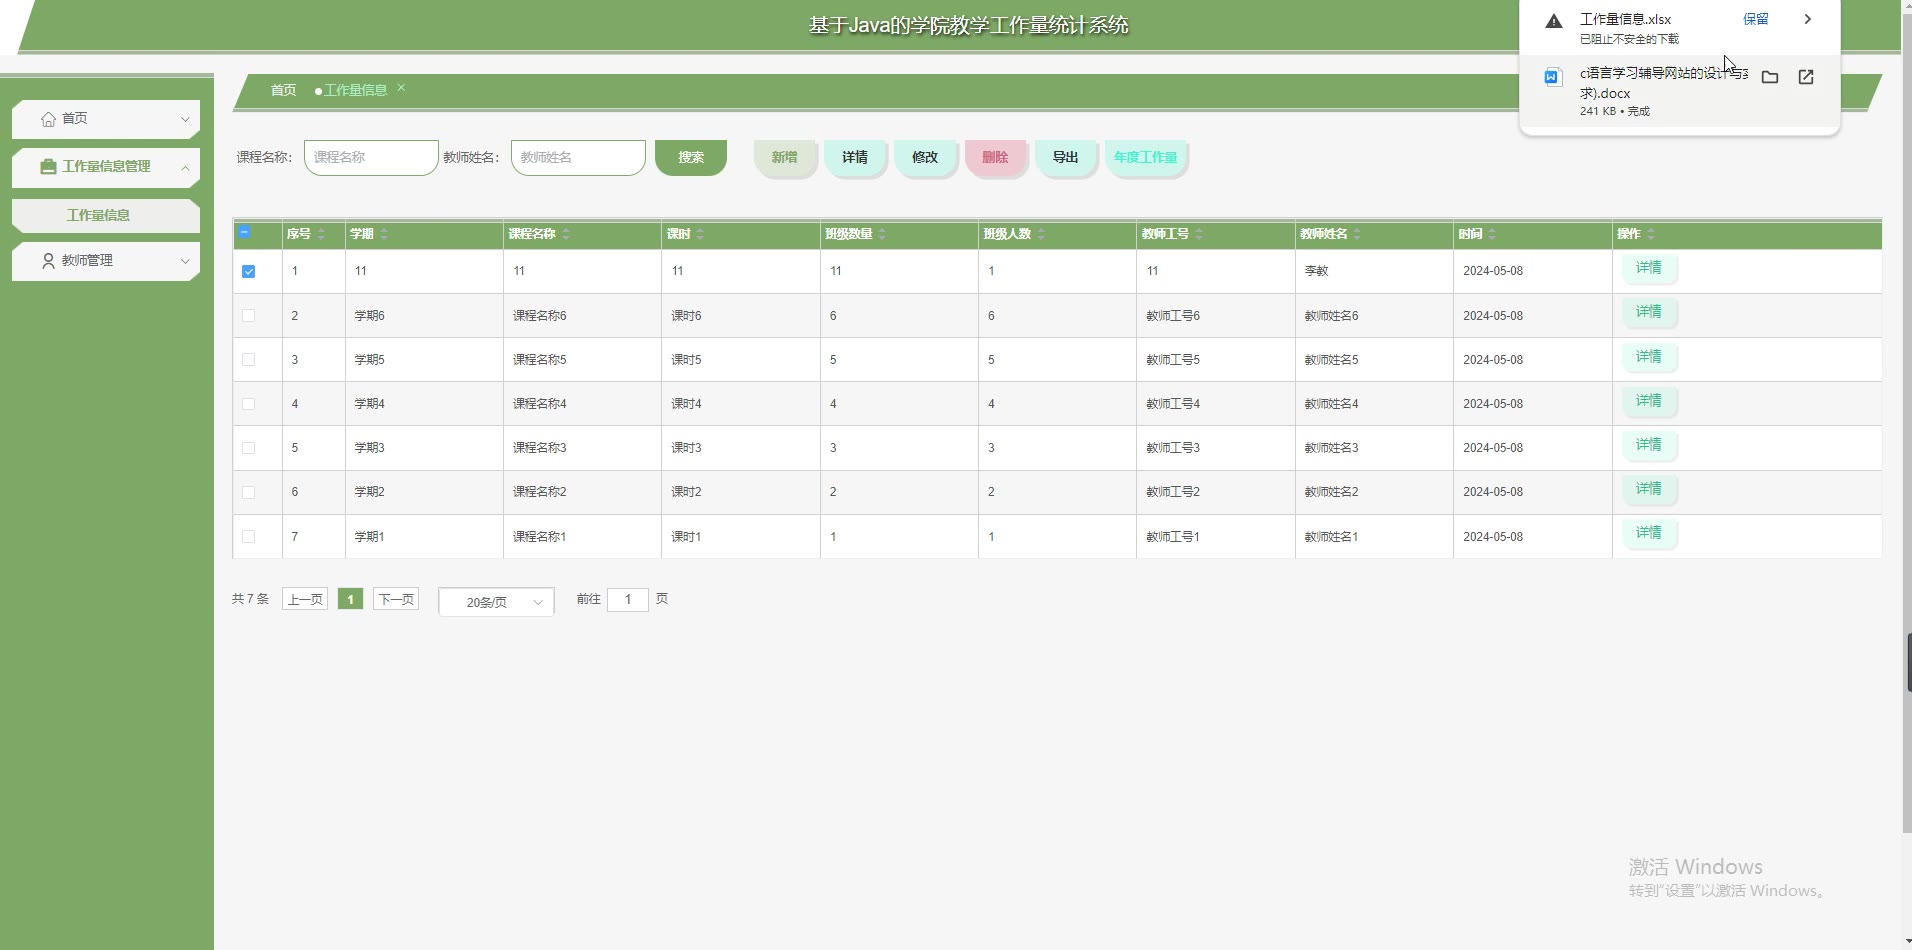Show downloaded docx file in folder
Screen dimensions: 1912x950
point(1769,77)
